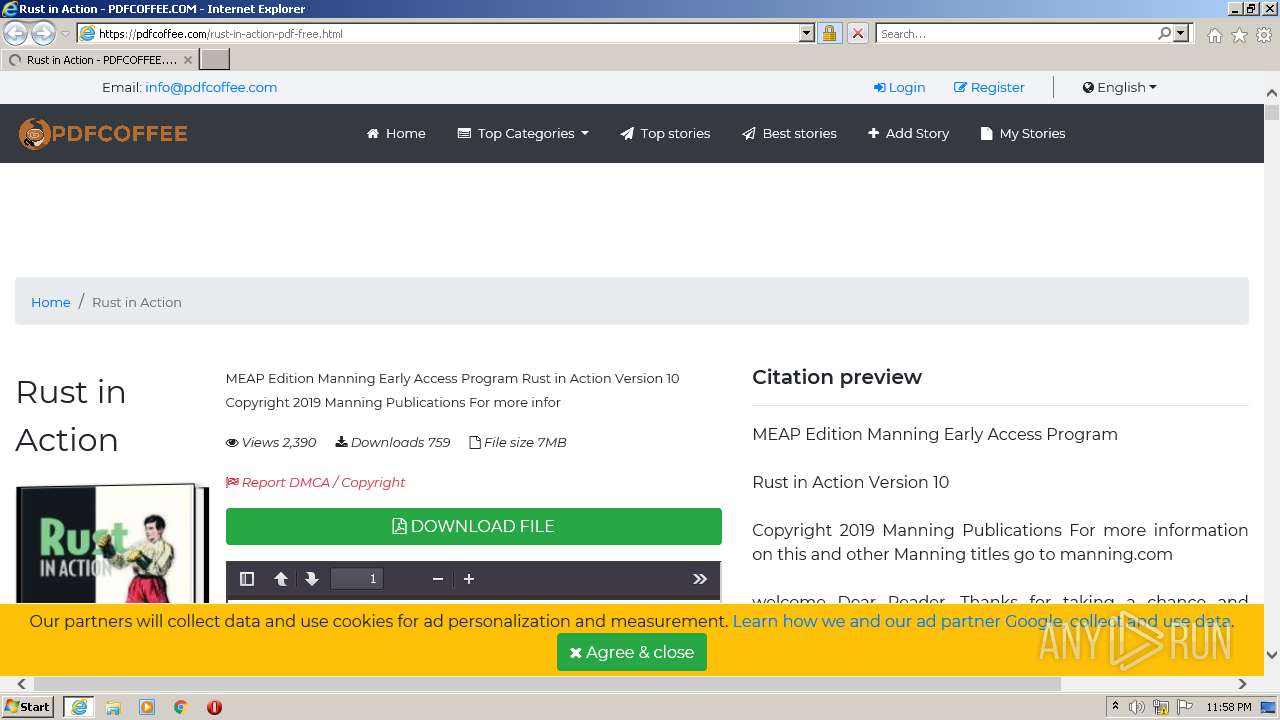Click Home breadcrumb link

pyautogui.click(x=51, y=302)
